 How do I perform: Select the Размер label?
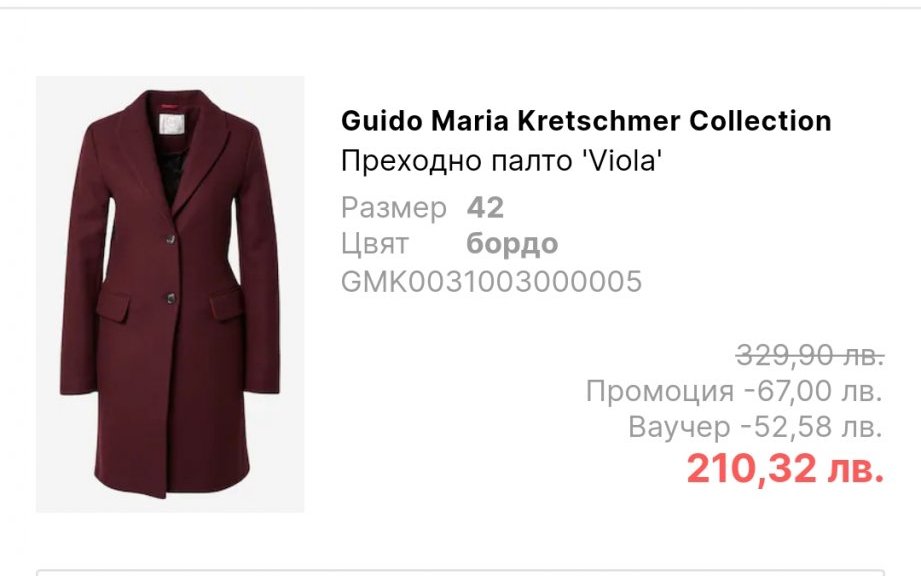point(394,208)
